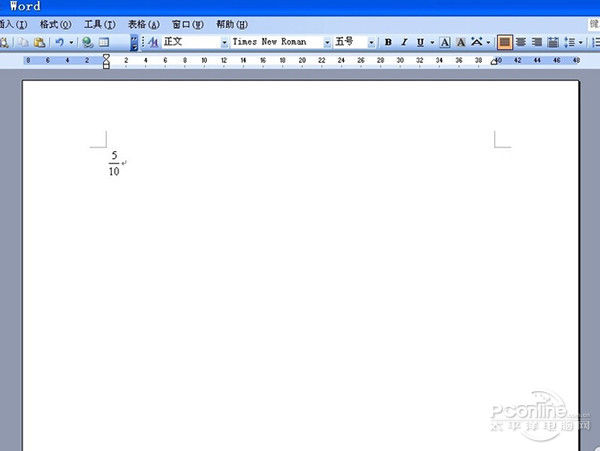Open the underline style dropdown arrow
600x451 pixels.
click(432, 42)
